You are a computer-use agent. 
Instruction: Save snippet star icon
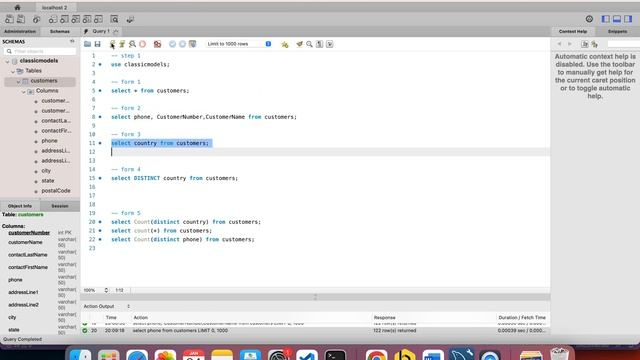tap(285, 44)
